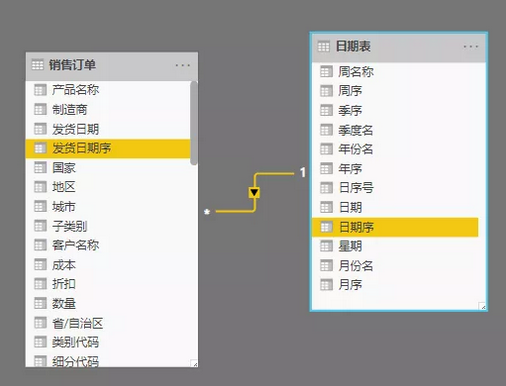Click the 销售订单 table header icon

(x=37, y=65)
